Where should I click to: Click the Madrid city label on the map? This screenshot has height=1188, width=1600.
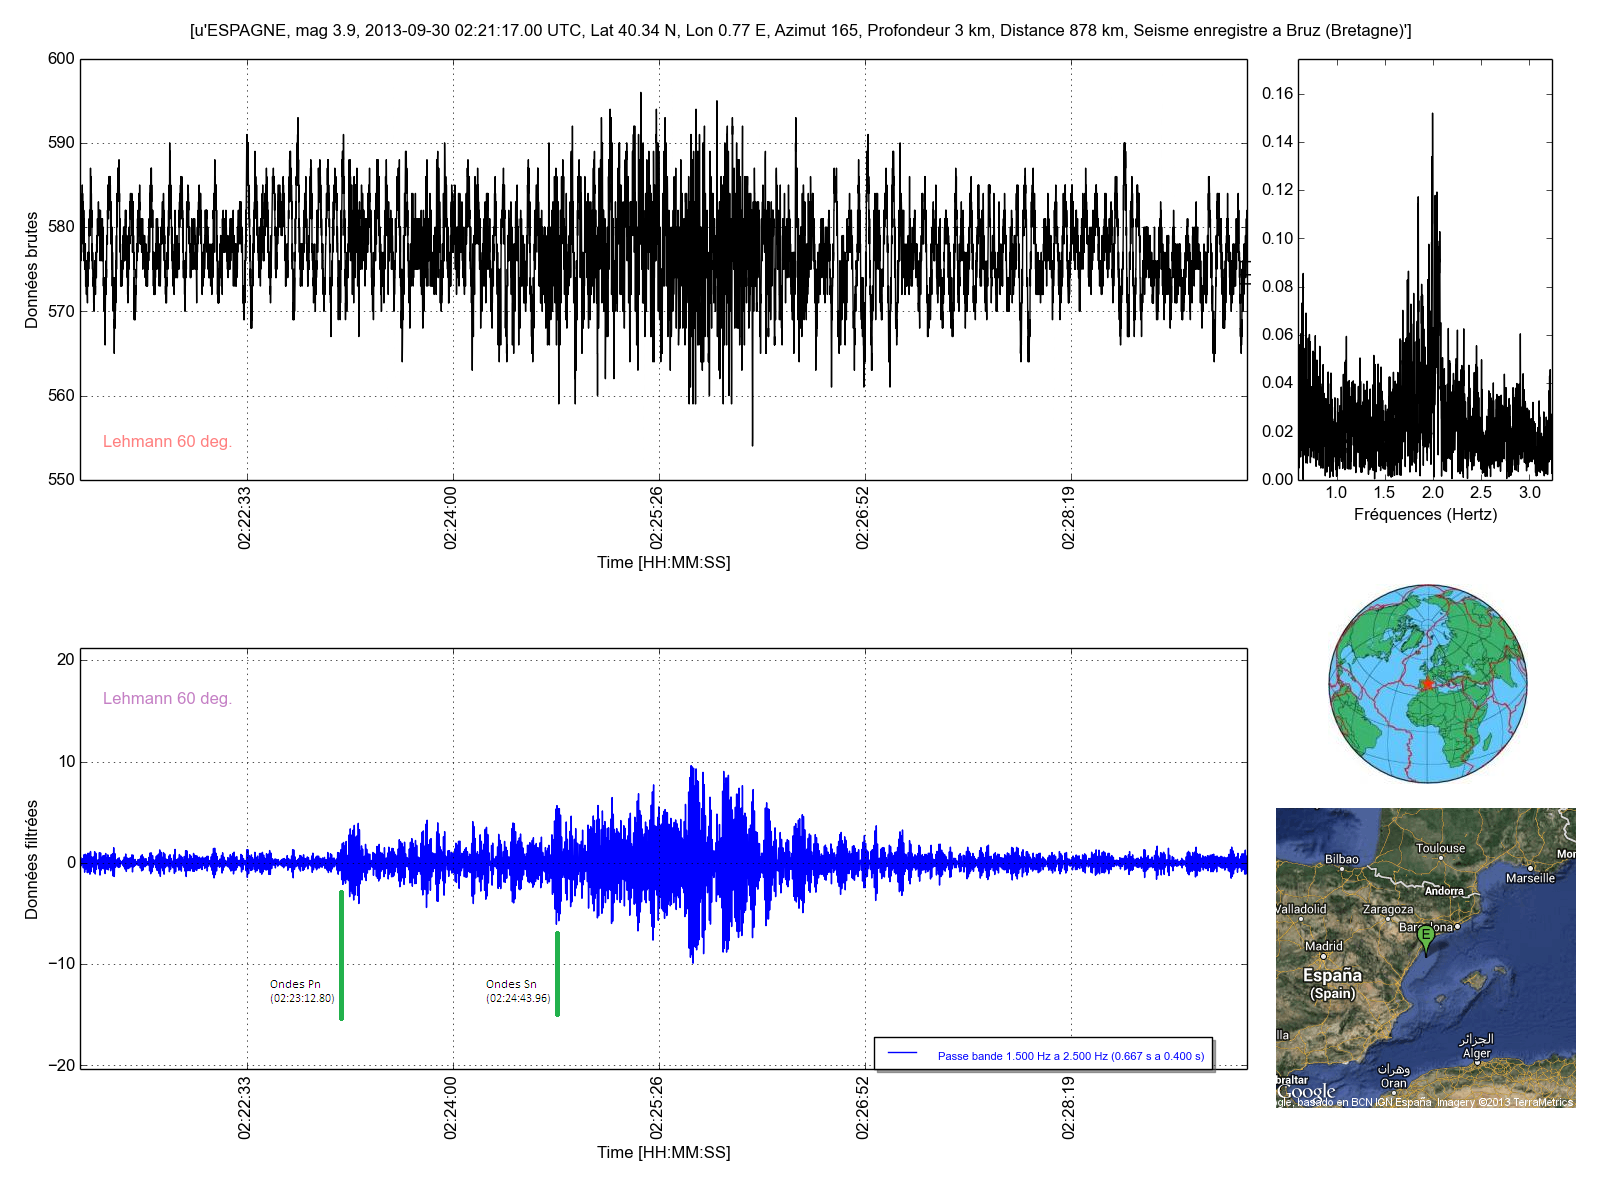[1323, 946]
